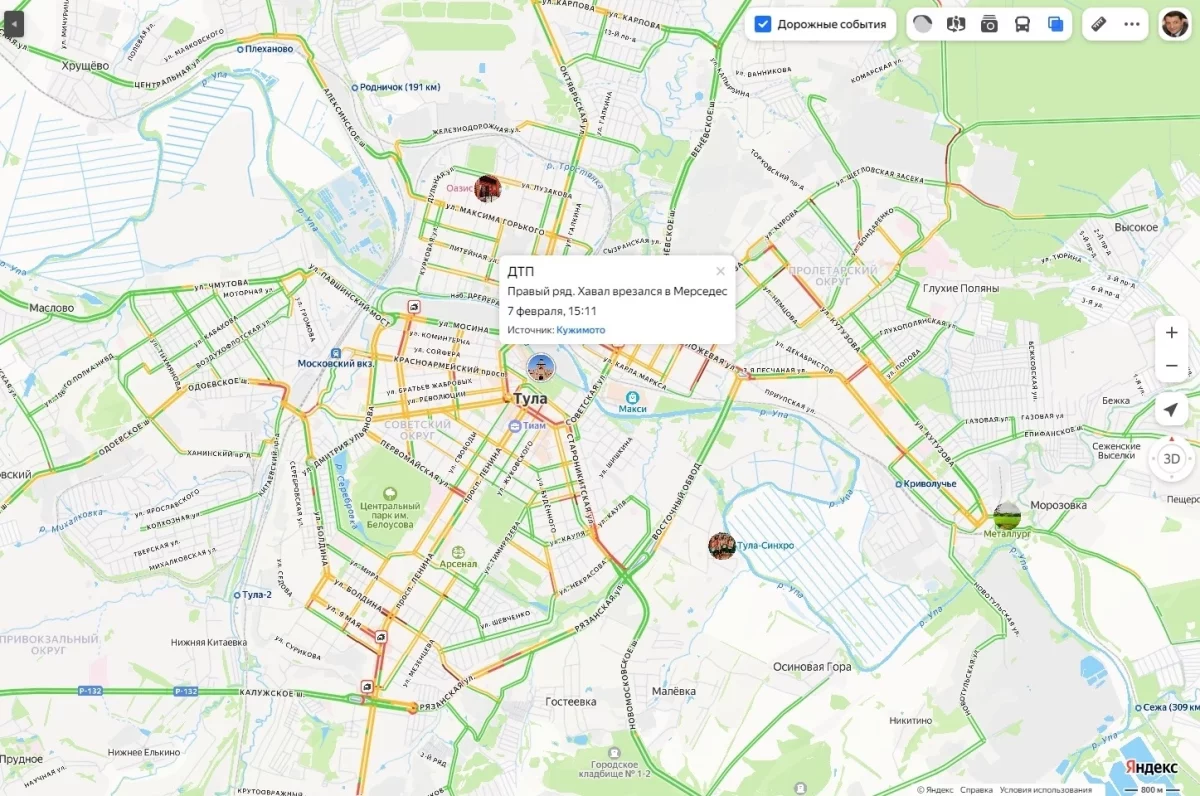Screen dimensions: 1200x796
Task: Uncheck the Дорожные события checkbox
Action: 763,24
